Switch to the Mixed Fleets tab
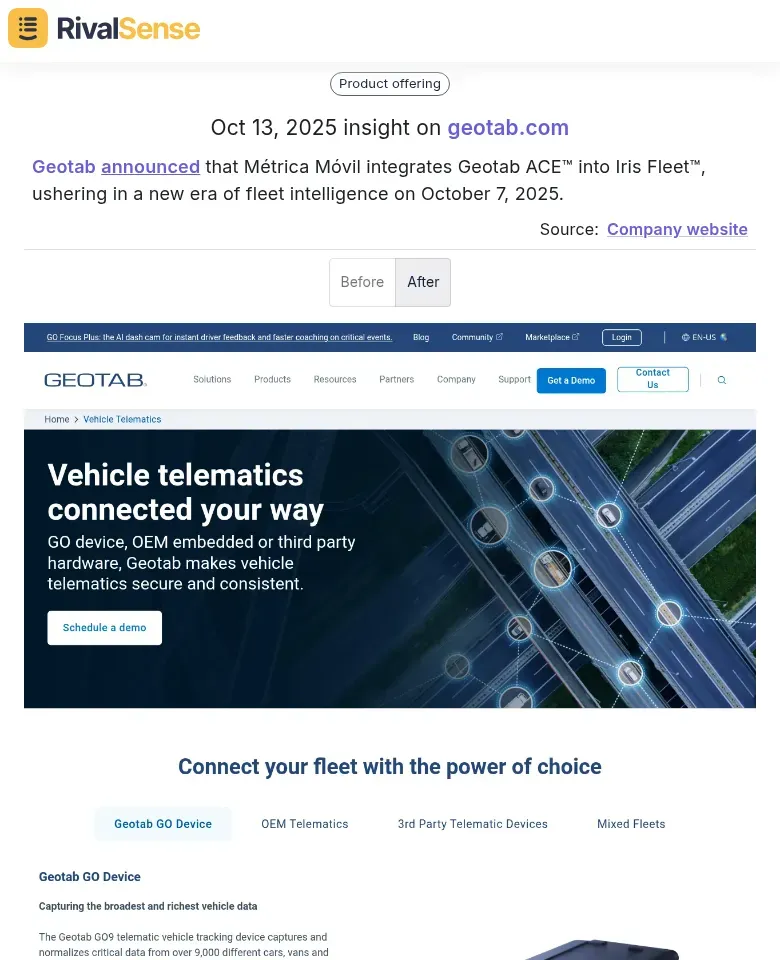The image size is (780, 960). point(630,823)
